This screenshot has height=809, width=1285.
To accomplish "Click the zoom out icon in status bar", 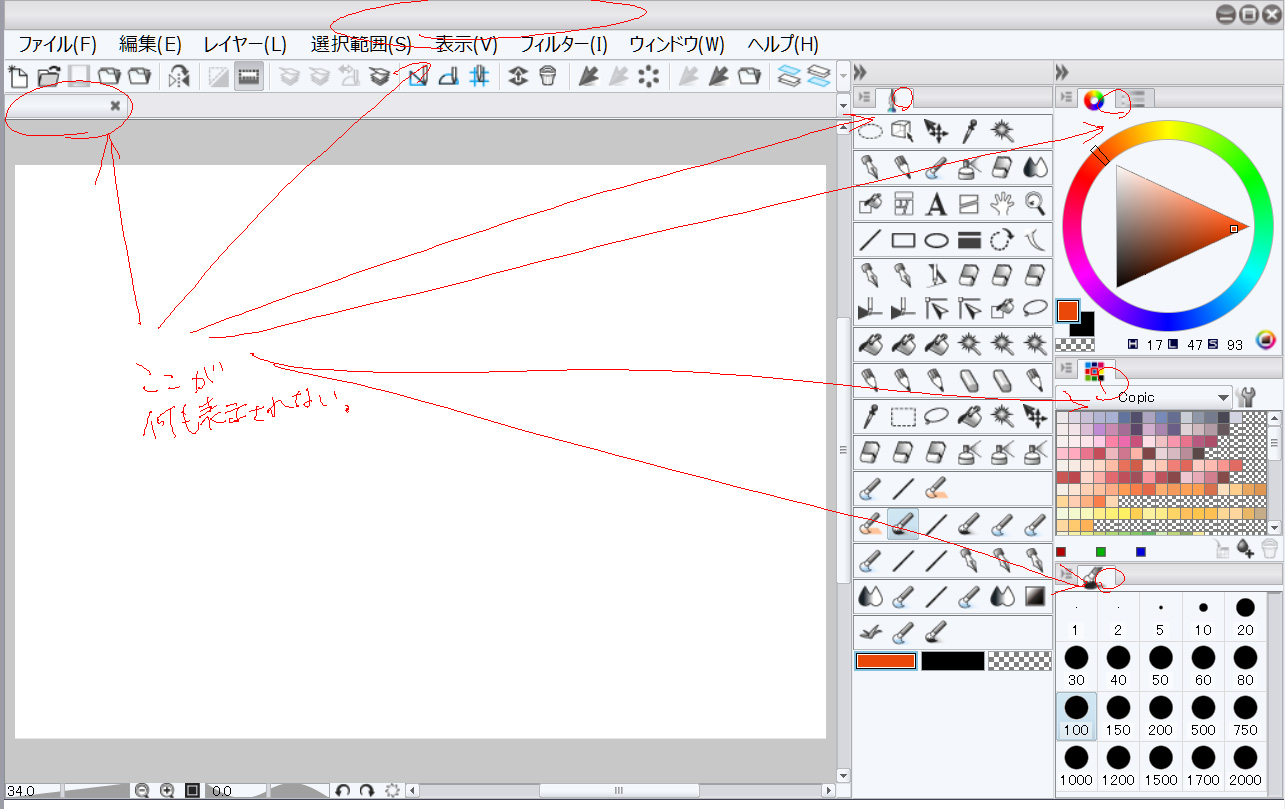I will tap(142, 790).
